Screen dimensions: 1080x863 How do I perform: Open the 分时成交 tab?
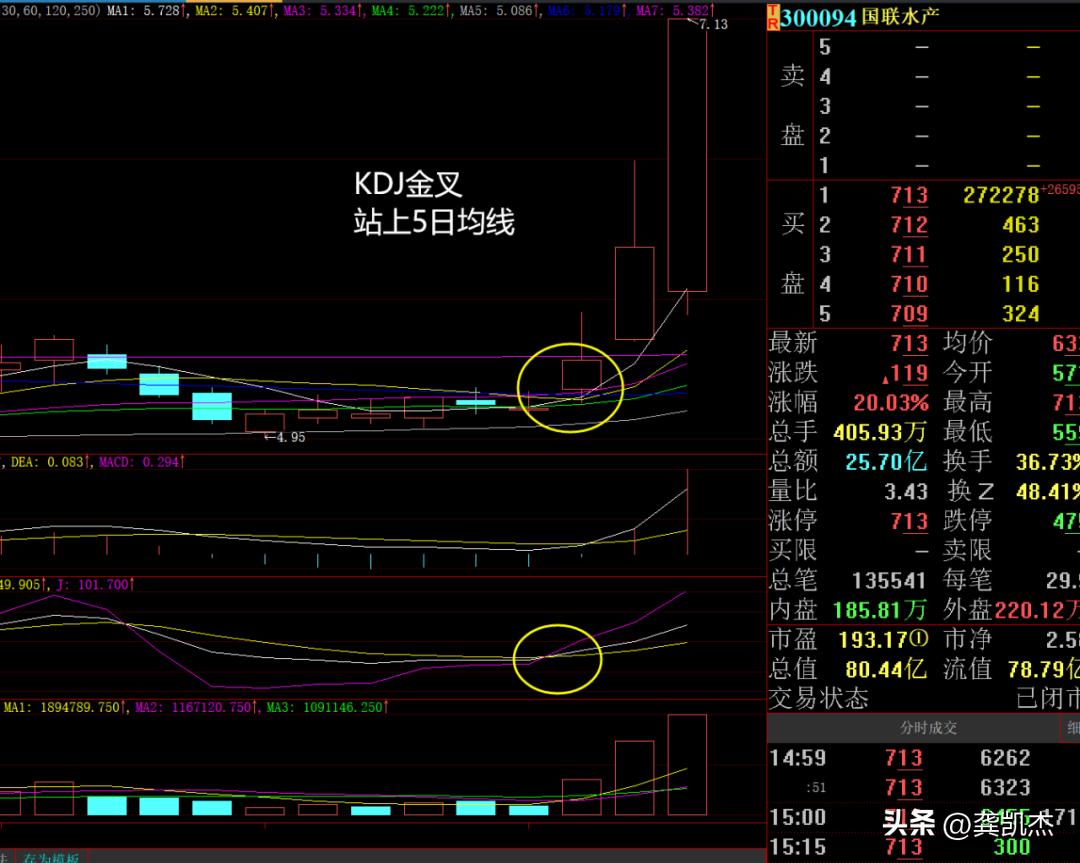click(x=928, y=727)
